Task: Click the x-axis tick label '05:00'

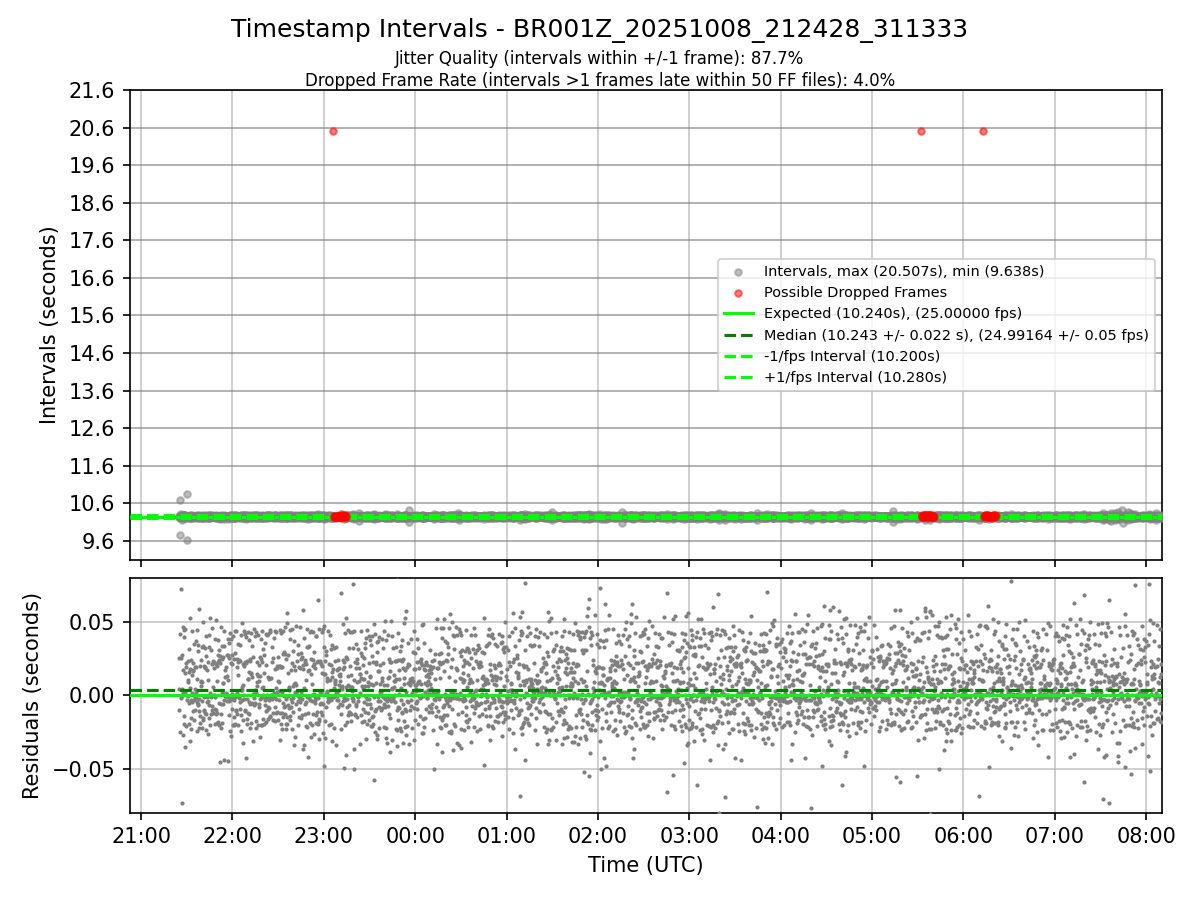Action: (x=872, y=836)
